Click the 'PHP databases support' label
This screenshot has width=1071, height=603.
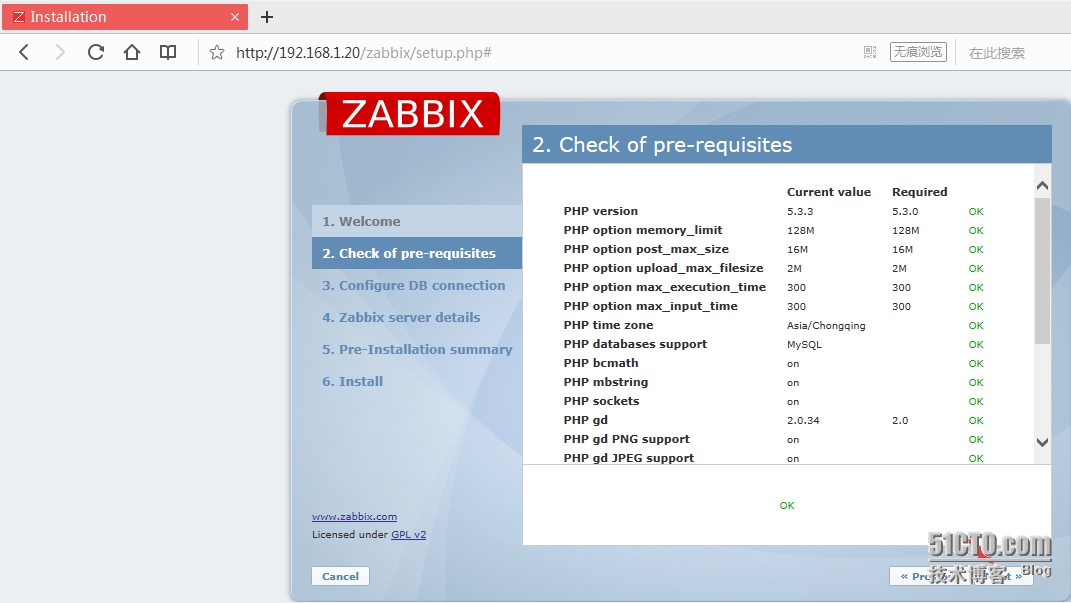pos(635,344)
